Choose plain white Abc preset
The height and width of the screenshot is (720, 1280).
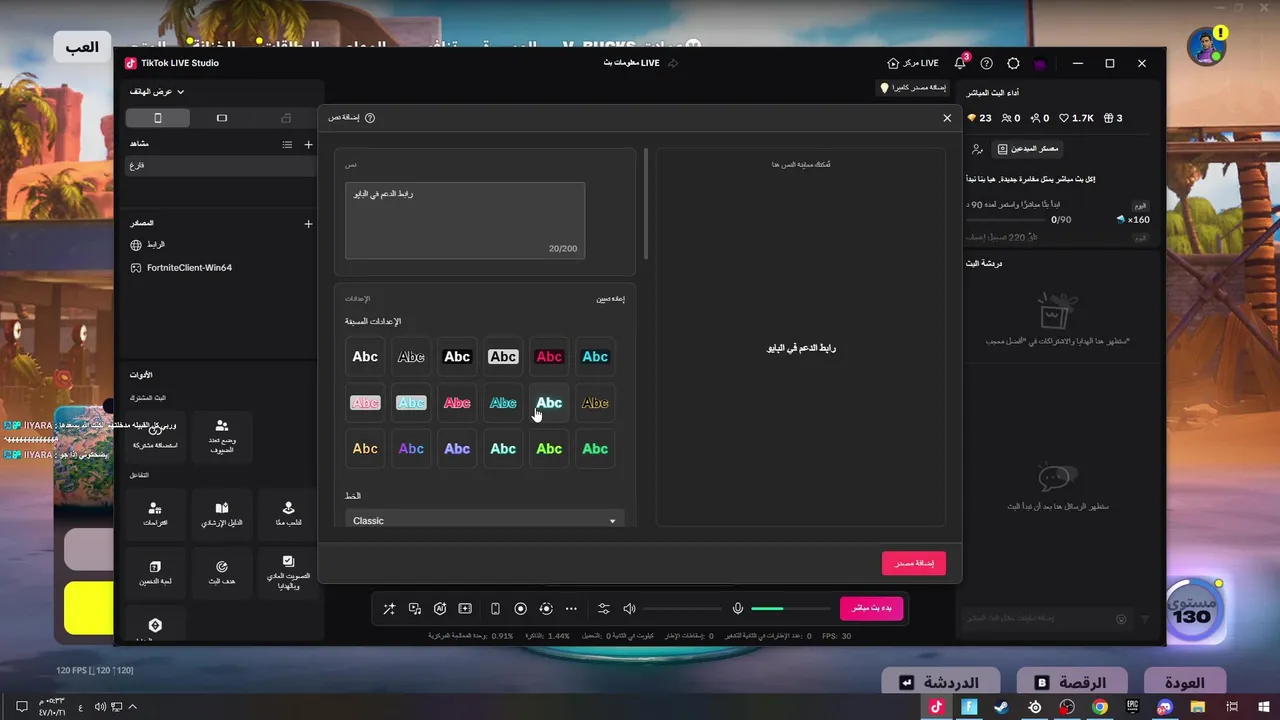pyautogui.click(x=365, y=357)
